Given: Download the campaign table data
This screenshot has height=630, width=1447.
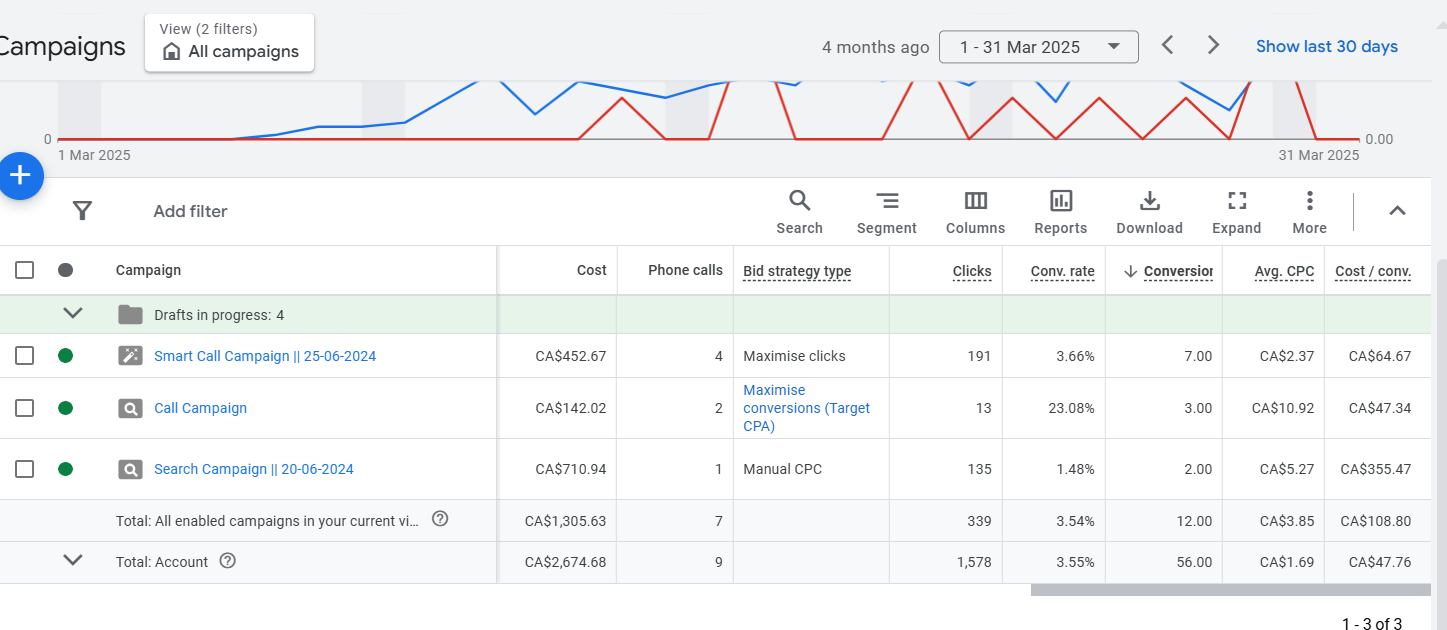Looking at the screenshot, I should 1149,212.
